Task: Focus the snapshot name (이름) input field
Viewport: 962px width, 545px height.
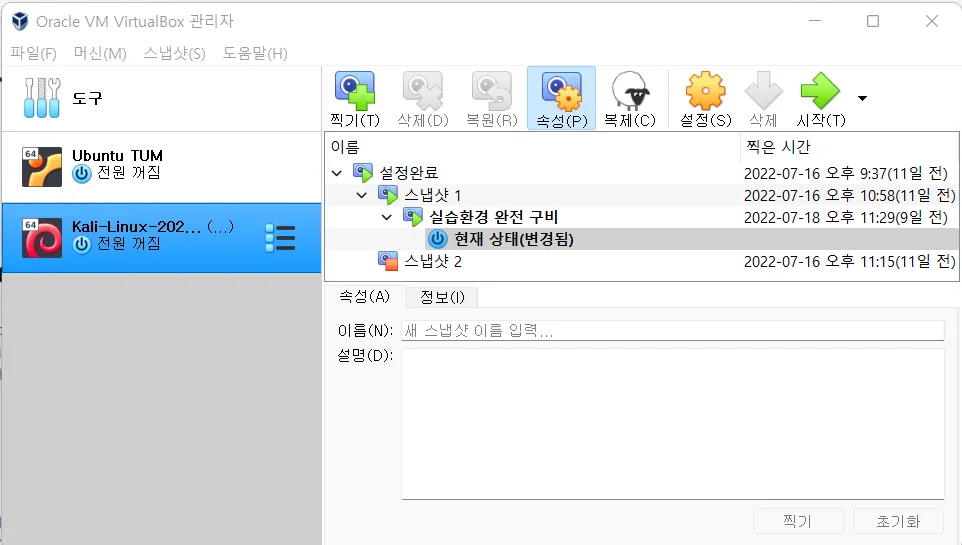Action: click(x=672, y=331)
